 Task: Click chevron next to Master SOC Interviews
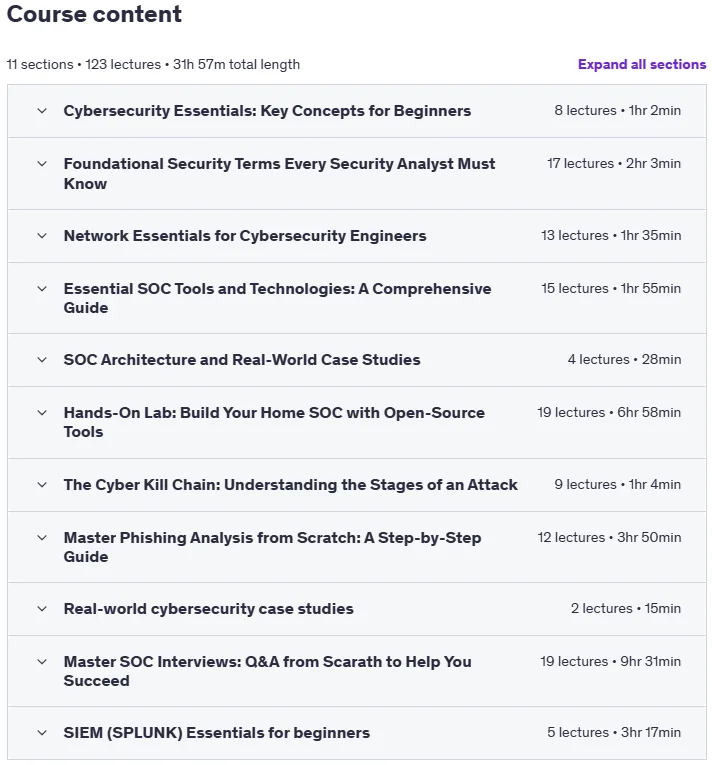point(42,662)
